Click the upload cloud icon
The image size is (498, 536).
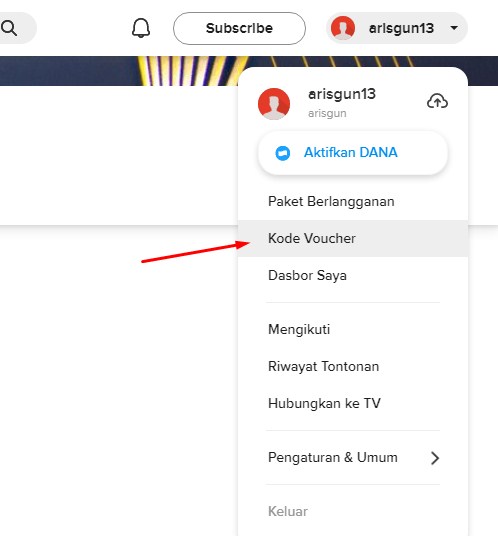click(x=437, y=101)
